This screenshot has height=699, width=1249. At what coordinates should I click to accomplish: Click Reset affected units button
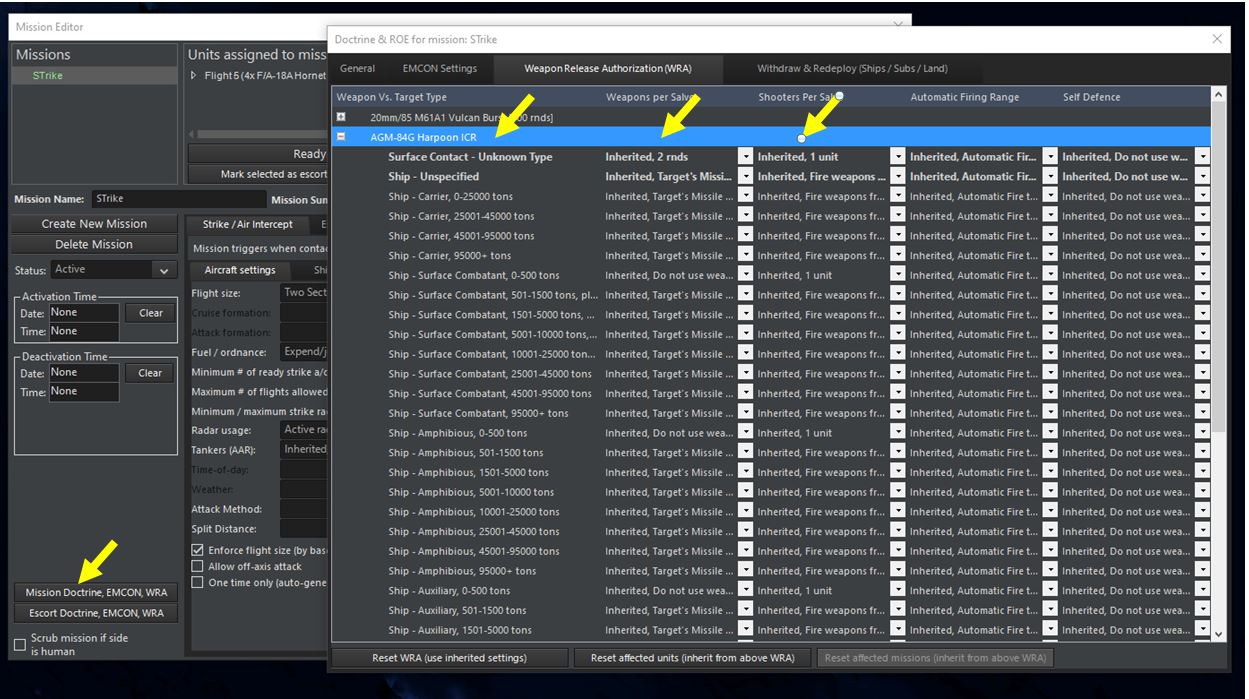point(693,658)
